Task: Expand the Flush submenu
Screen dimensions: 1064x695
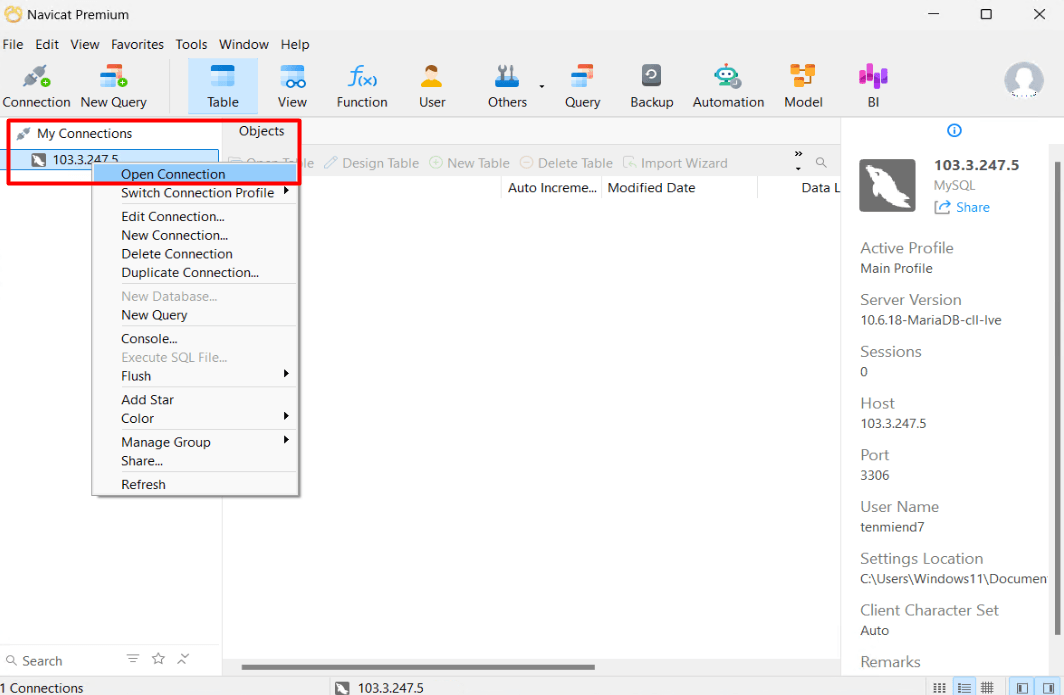Action: (195, 376)
